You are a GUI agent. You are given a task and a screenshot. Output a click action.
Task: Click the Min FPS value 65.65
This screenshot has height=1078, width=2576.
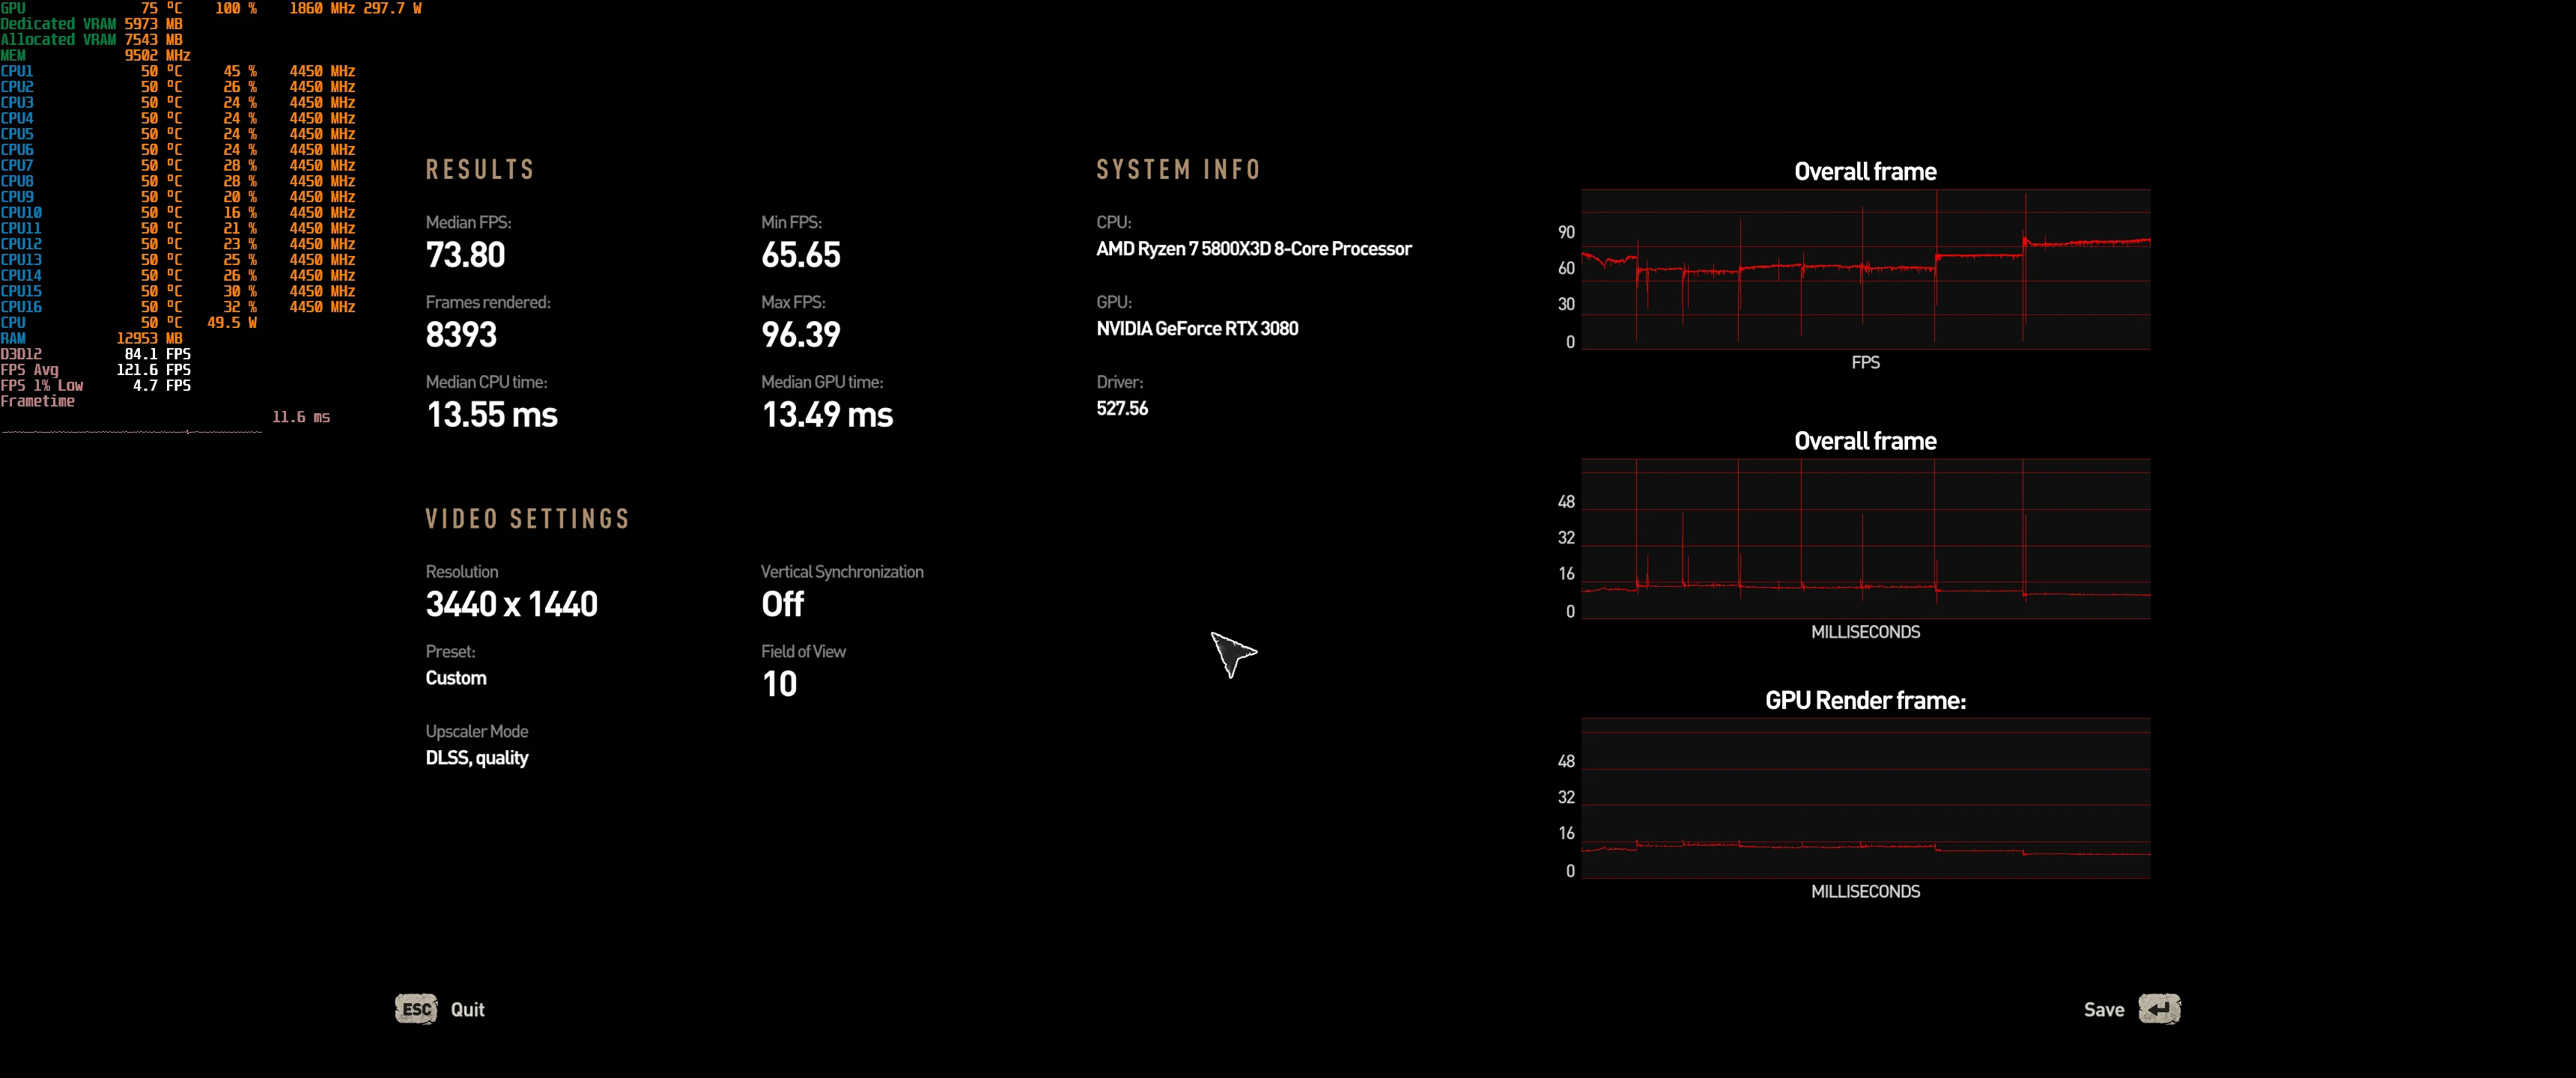coord(801,255)
